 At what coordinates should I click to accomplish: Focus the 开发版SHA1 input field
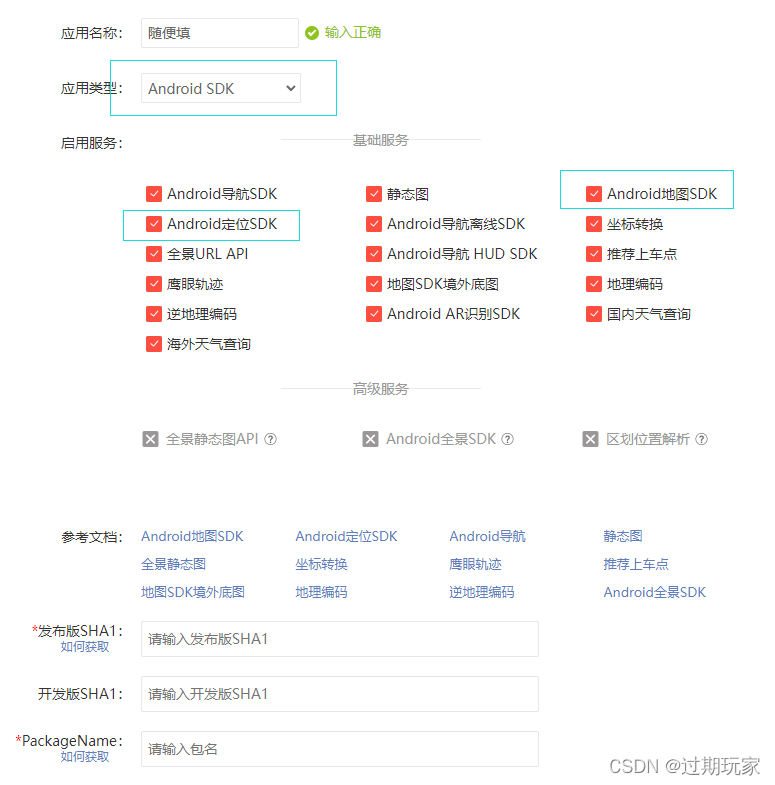click(x=340, y=694)
